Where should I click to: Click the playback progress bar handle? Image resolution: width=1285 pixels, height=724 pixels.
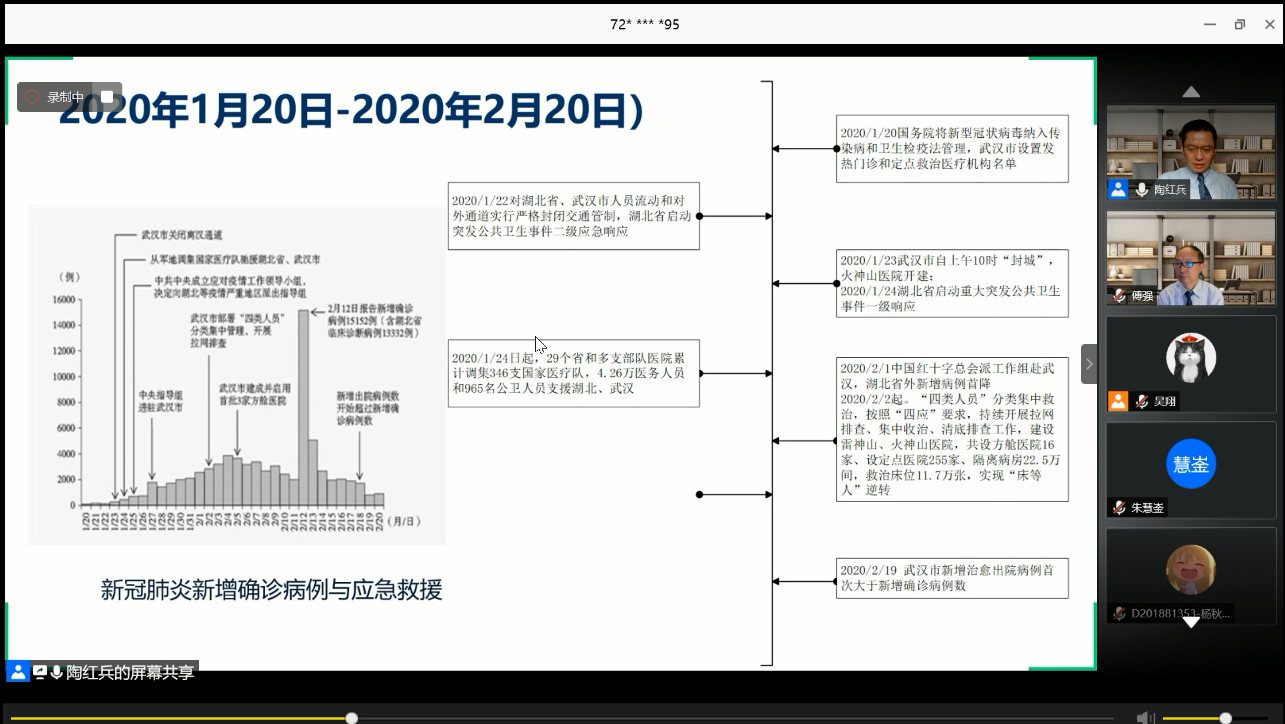click(x=352, y=717)
